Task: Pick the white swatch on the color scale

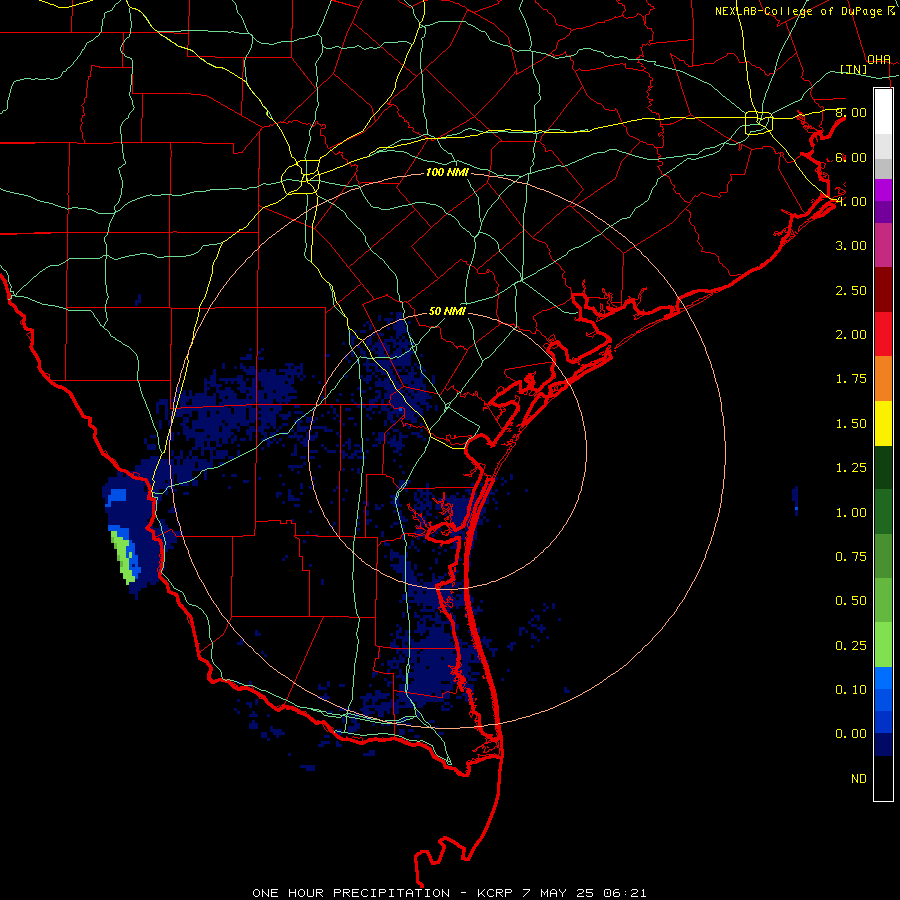Action: click(883, 111)
